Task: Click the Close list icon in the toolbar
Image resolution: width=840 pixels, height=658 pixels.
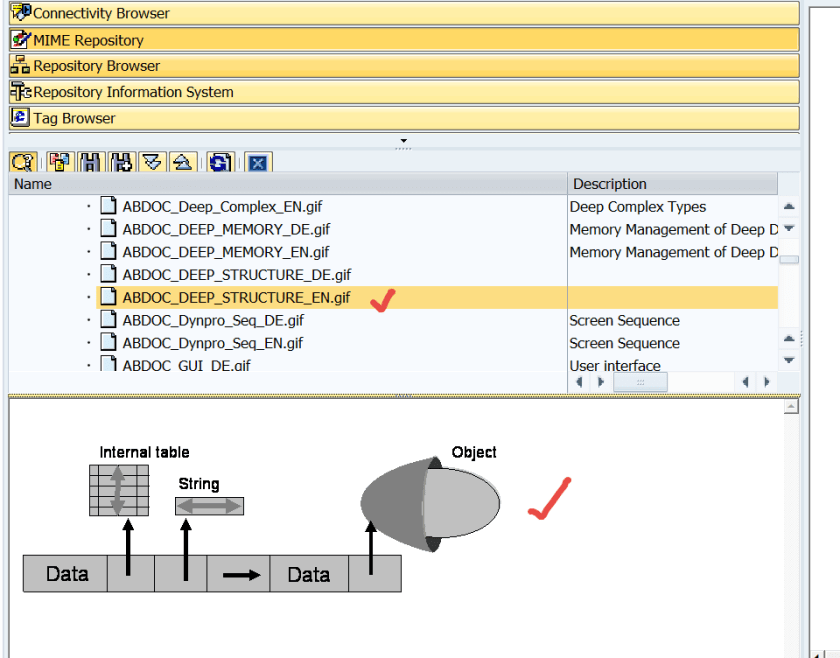Action: click(x=258, y=162)
